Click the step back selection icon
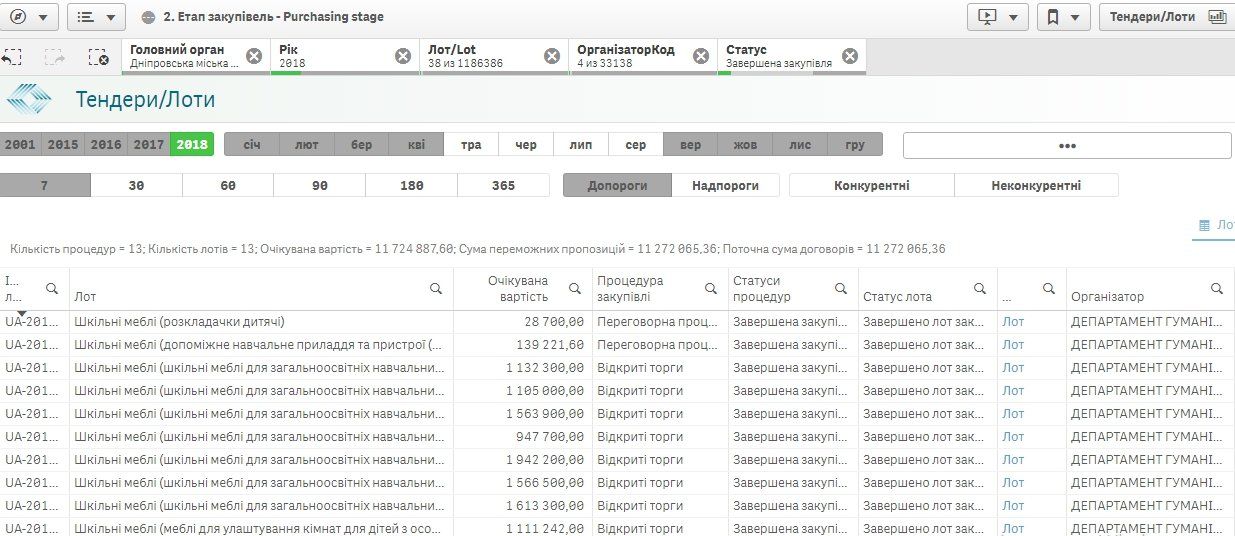This screenshot has height=536, width=1235. pos(12,57)
